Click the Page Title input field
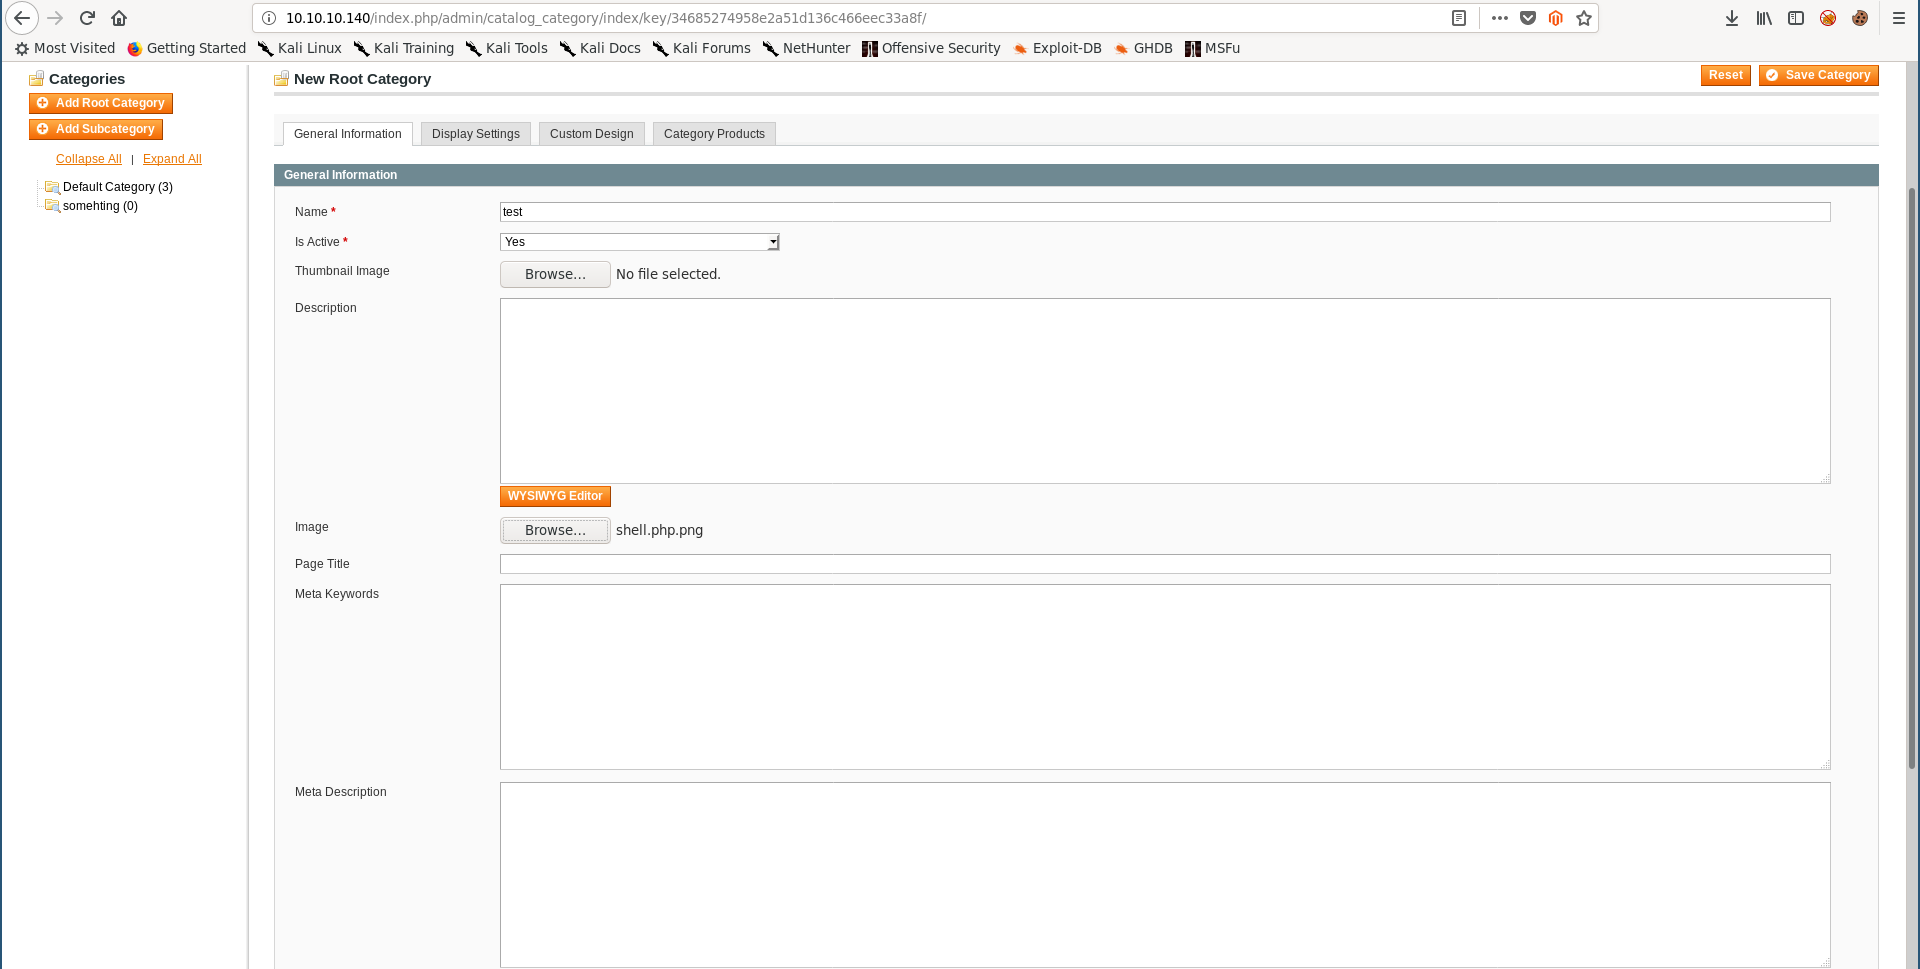 click(x=1164, y=564)
